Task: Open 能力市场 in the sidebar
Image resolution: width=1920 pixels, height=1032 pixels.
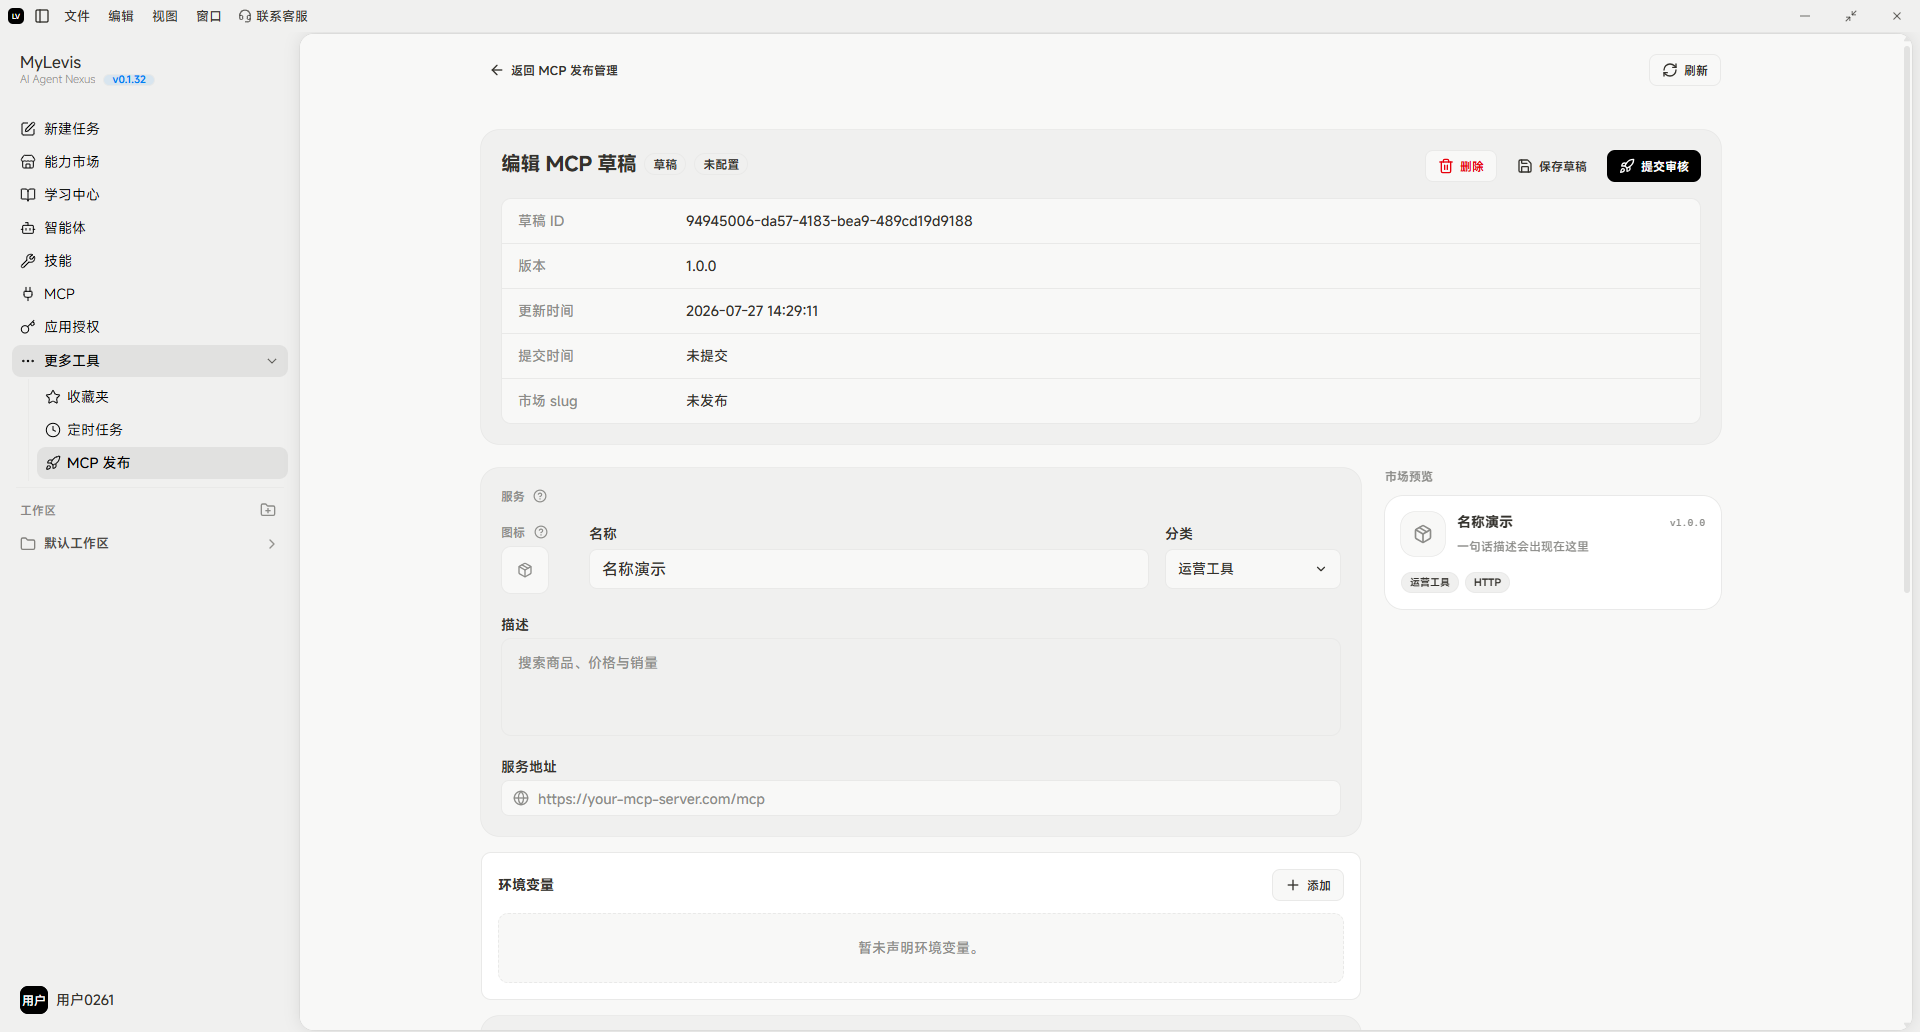Action: tap(150, 162)
